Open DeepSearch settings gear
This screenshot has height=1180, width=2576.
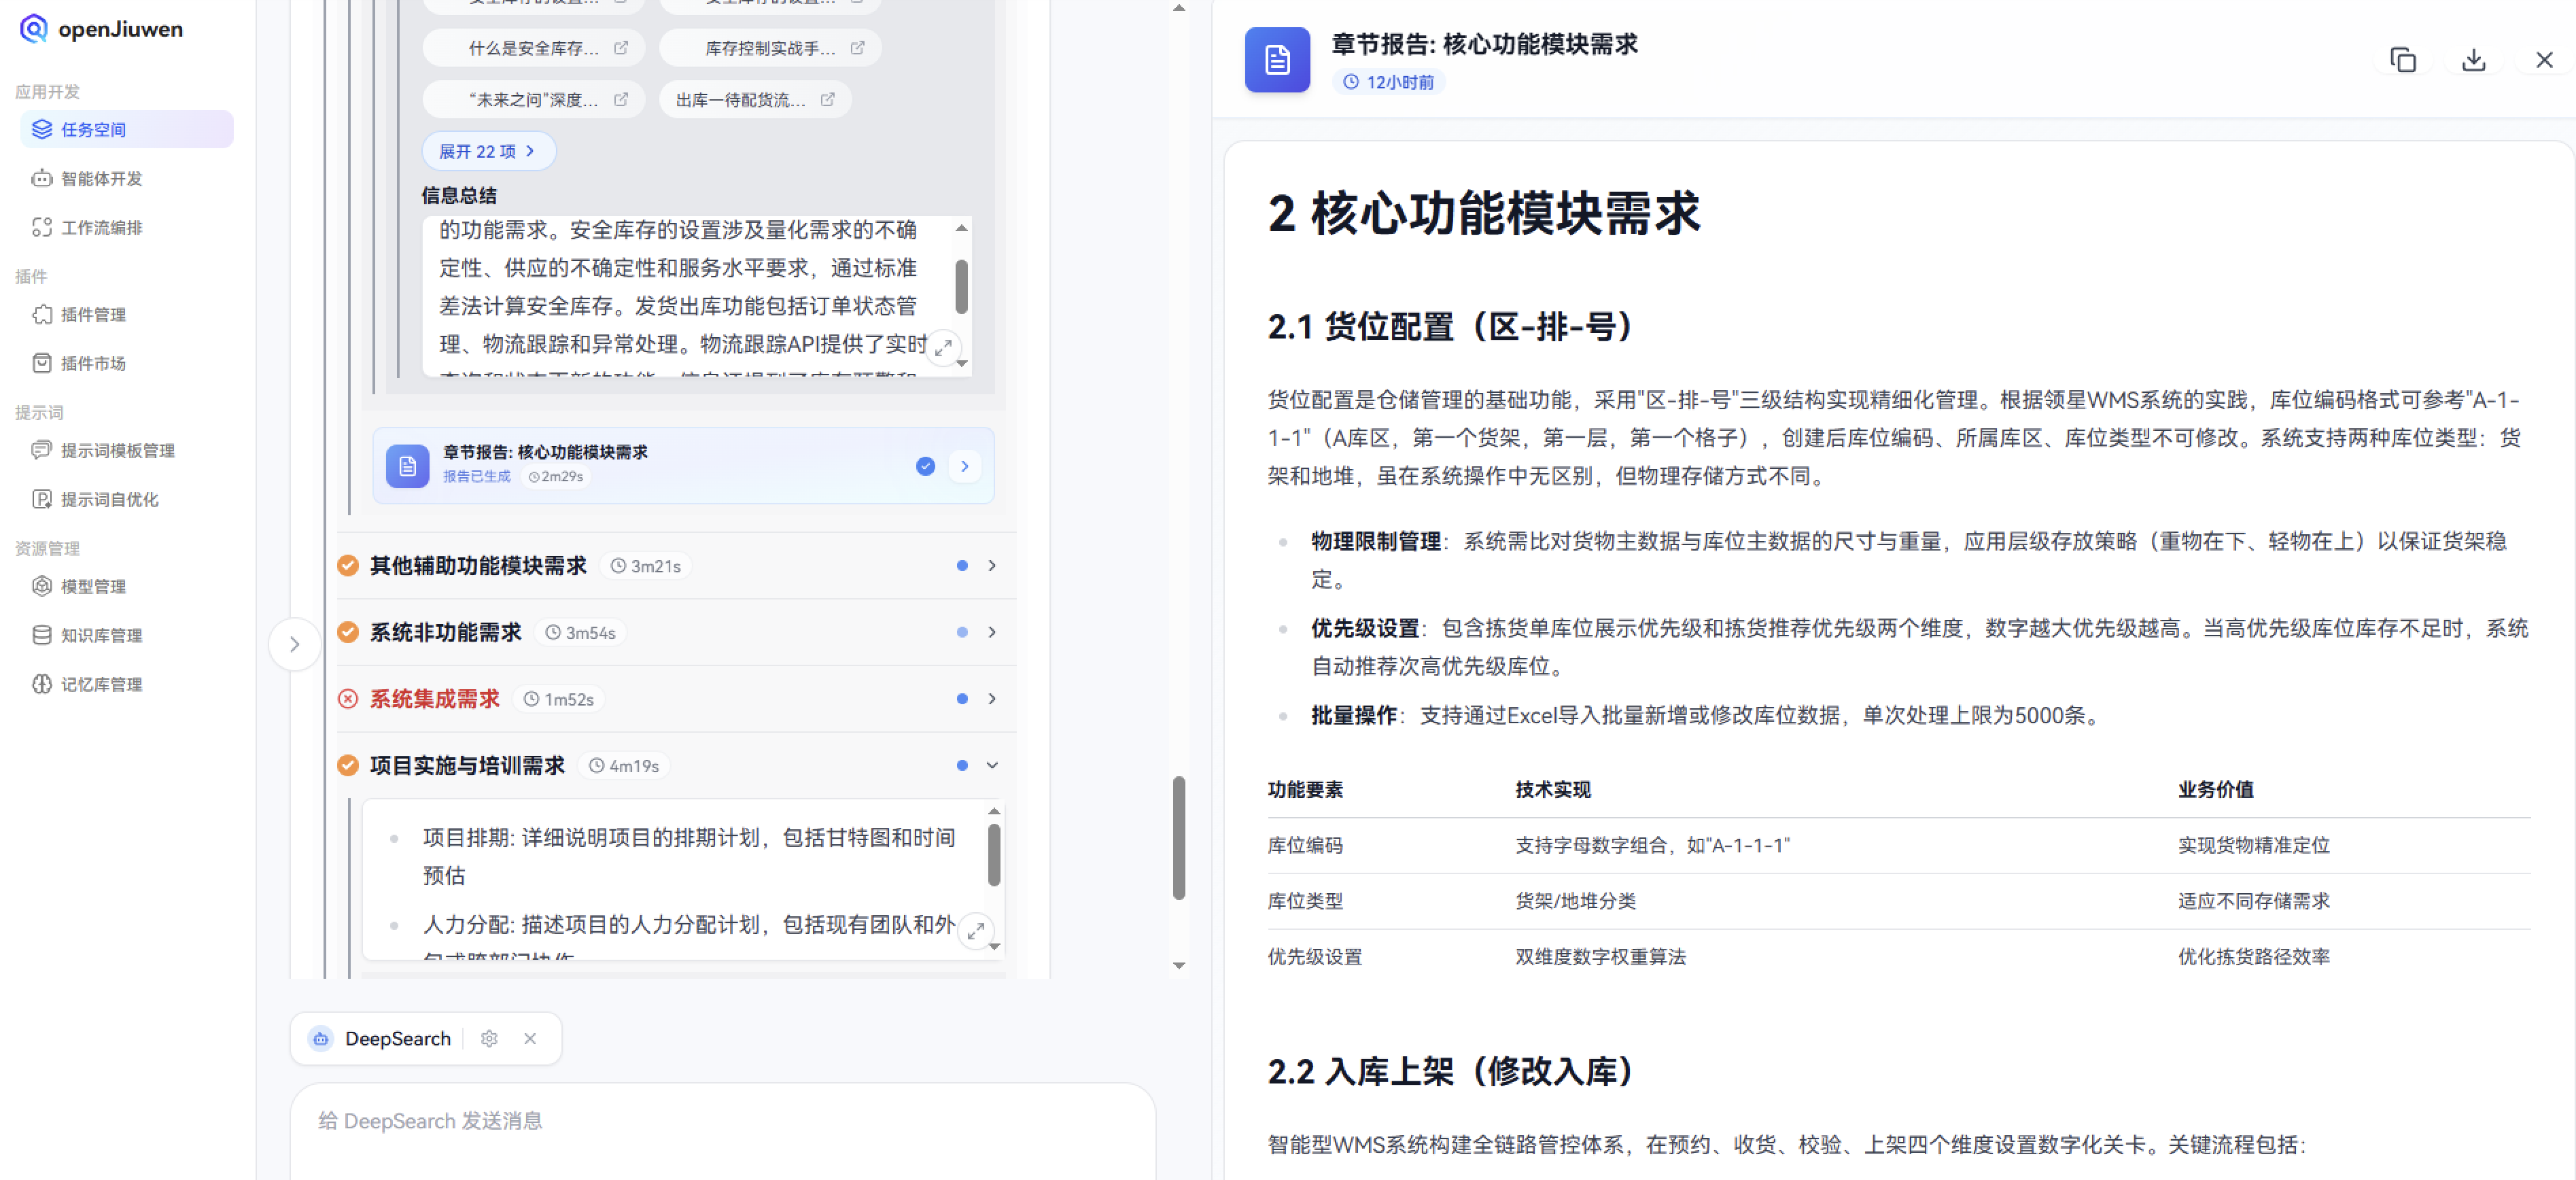[x=489, y=1038]
